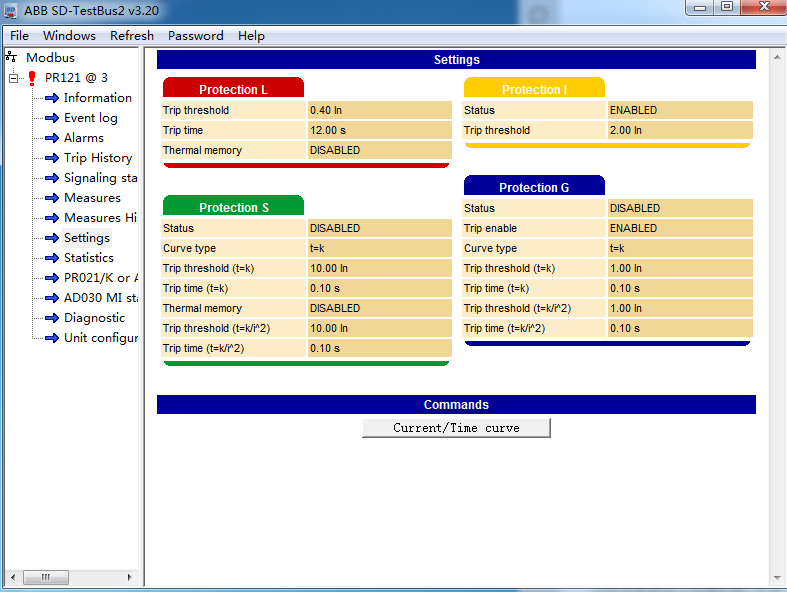Click the red Protection L header
Screen dimensions: 787x592
(233, 87)
